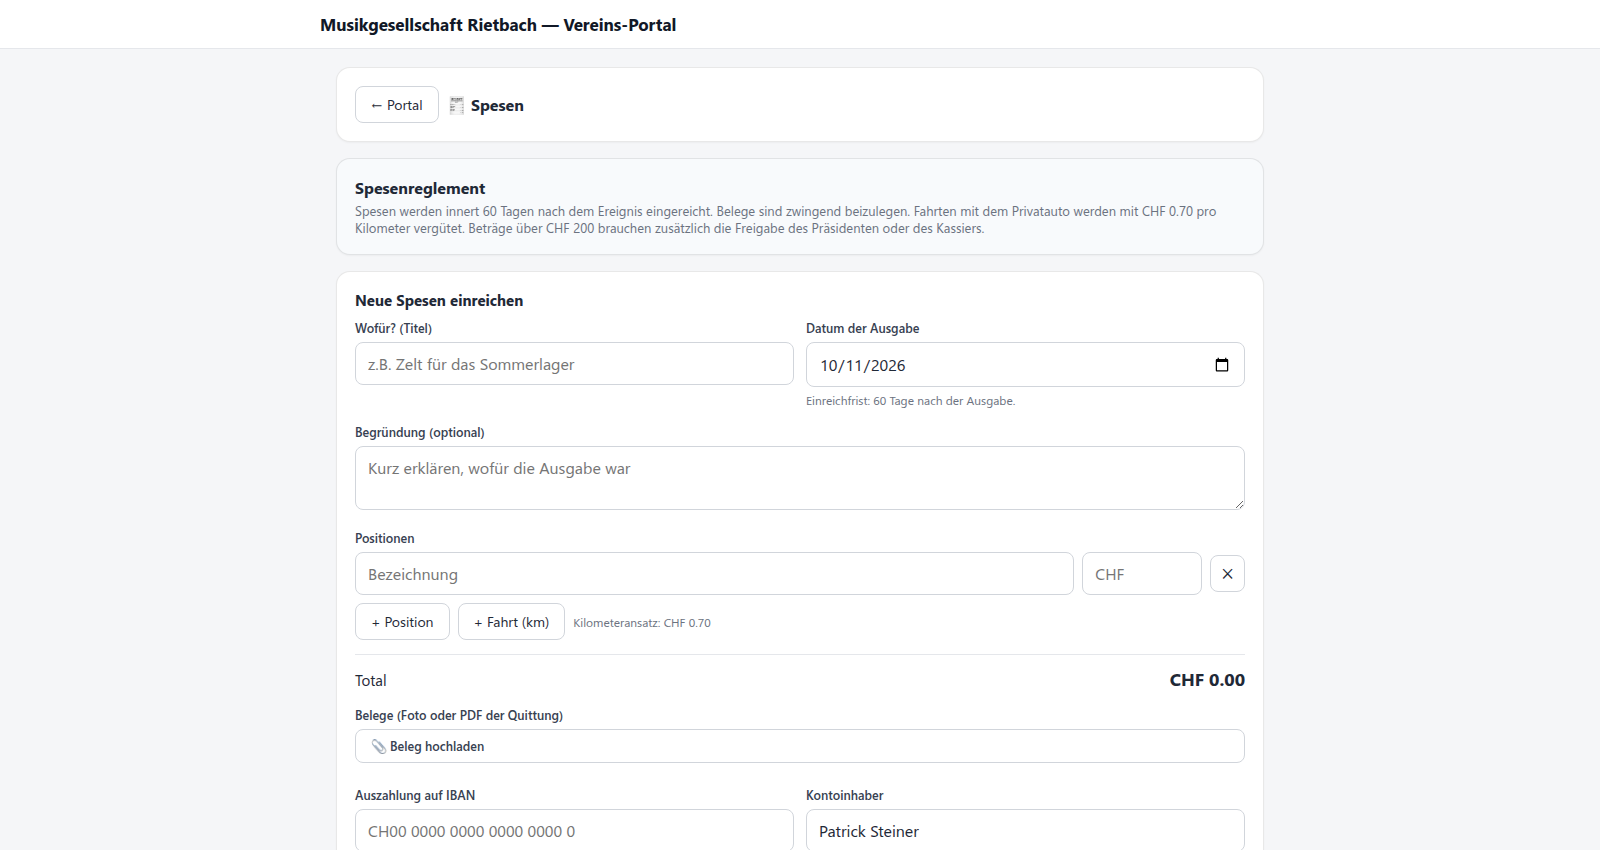1600x850 pixels.
Task: Go back via the Portal button
Action: tap(397, 105)
